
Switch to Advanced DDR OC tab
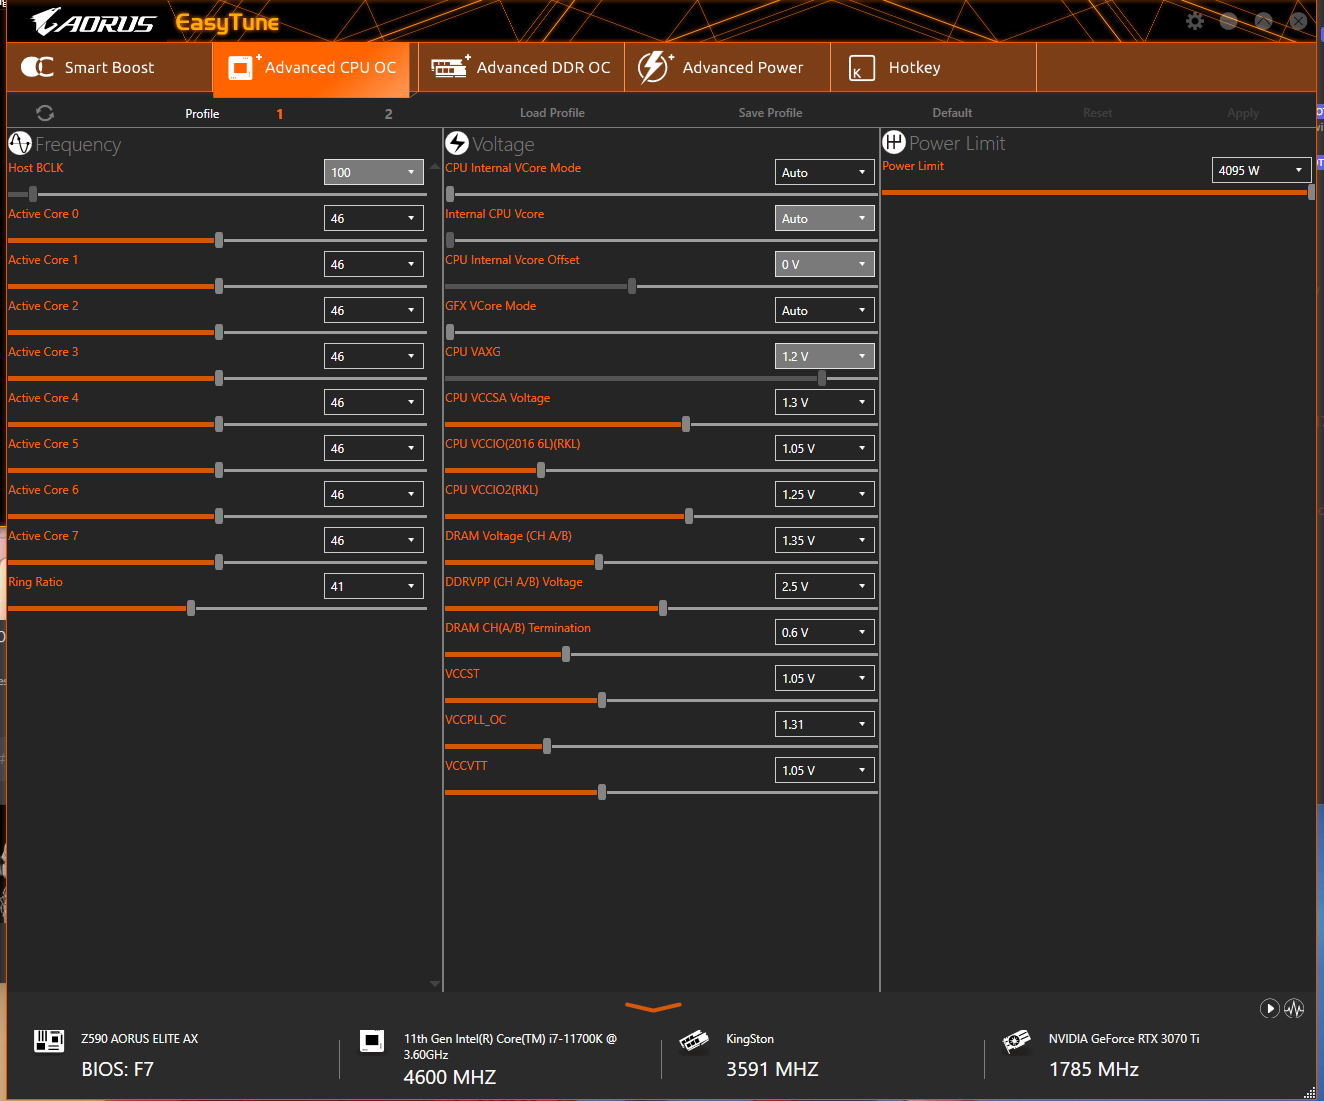(x=521, y=67)
